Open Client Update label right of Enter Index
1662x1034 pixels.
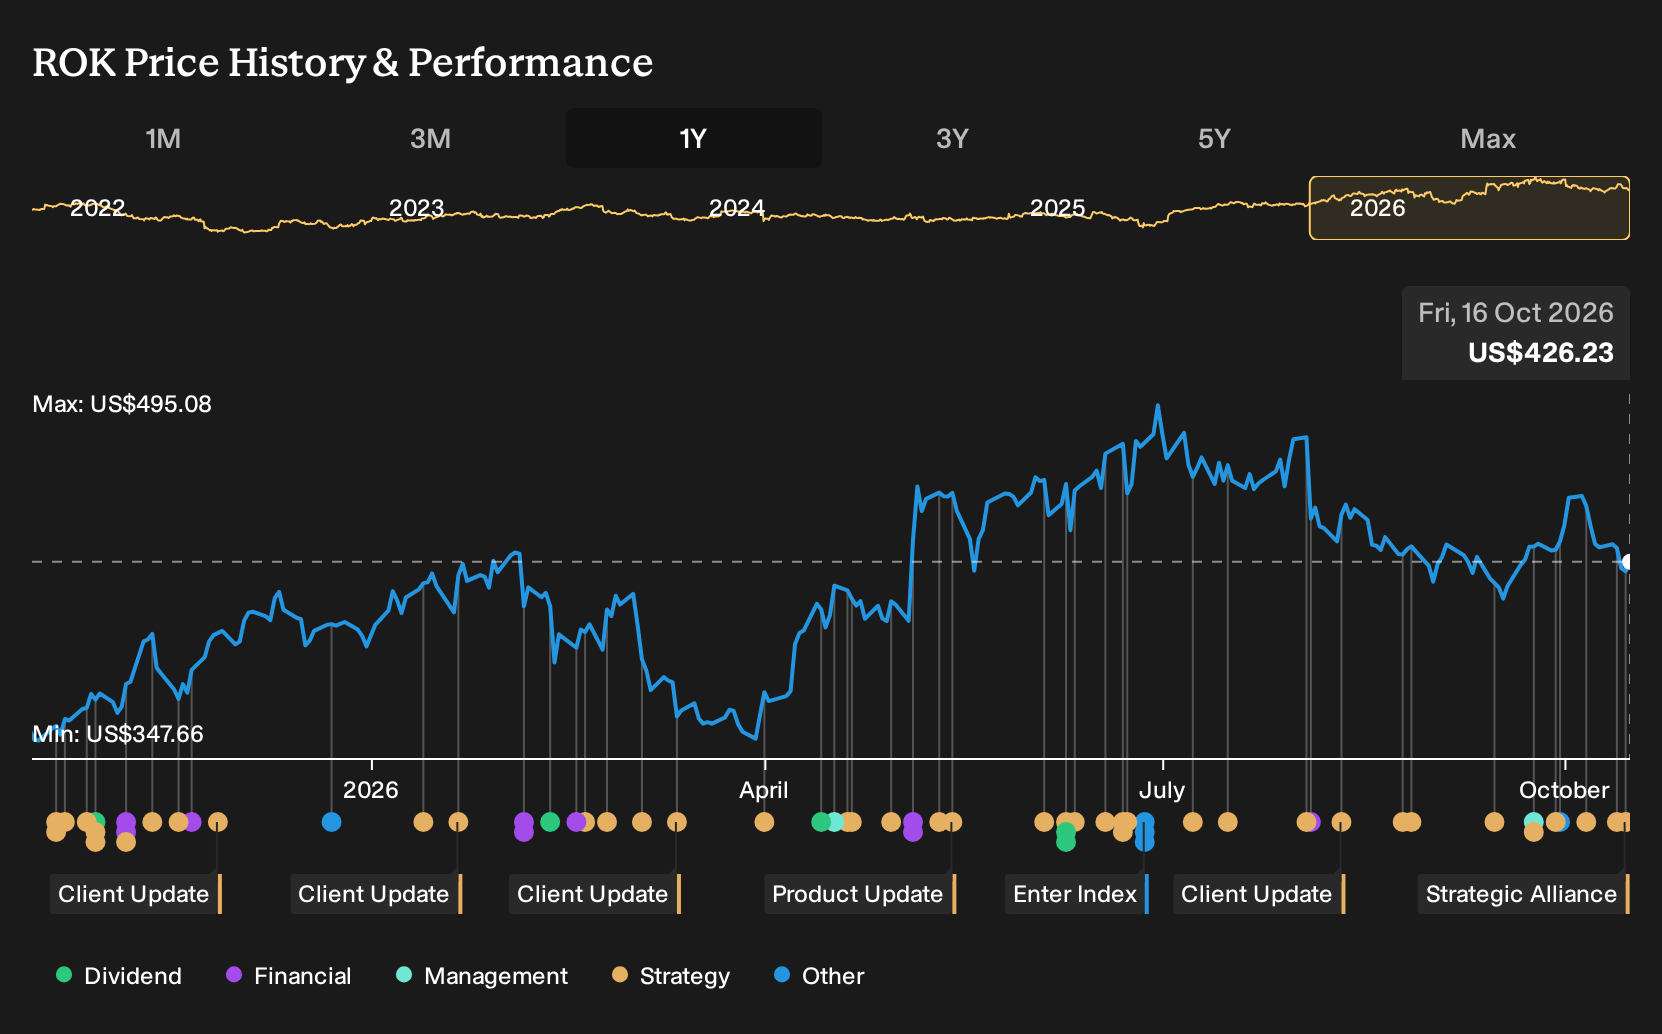pos(1259,894)
